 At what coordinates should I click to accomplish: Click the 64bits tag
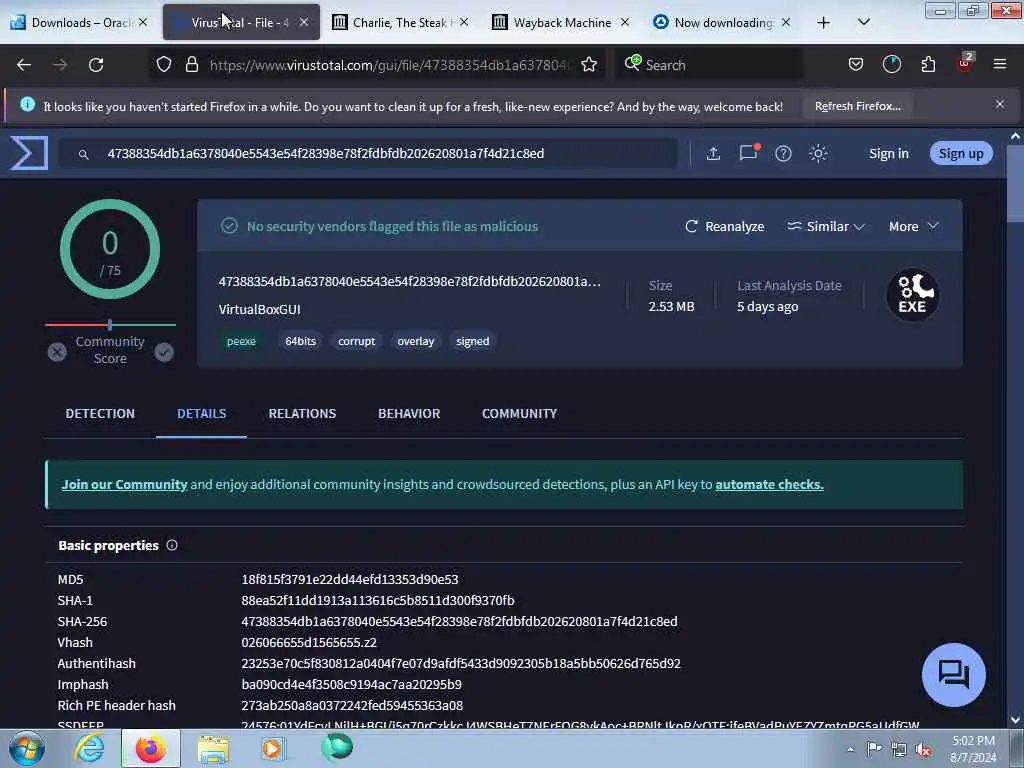click(x=300, y=341)
